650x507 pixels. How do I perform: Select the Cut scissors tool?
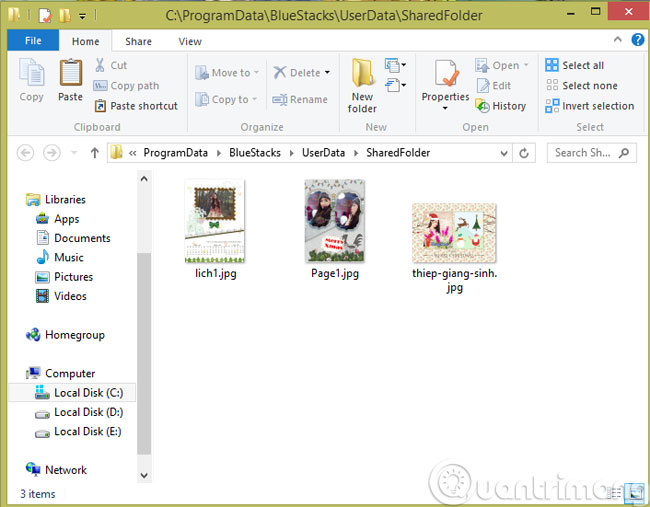100,65
